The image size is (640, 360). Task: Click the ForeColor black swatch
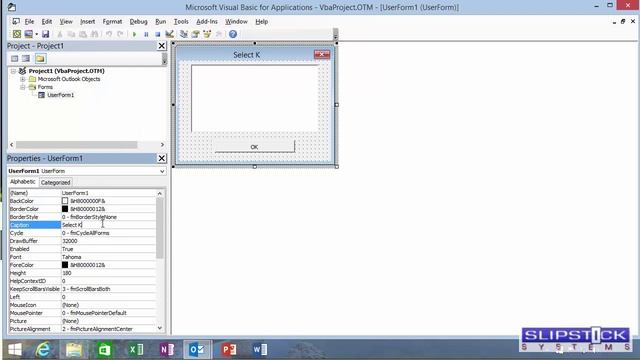click(65, 265)
